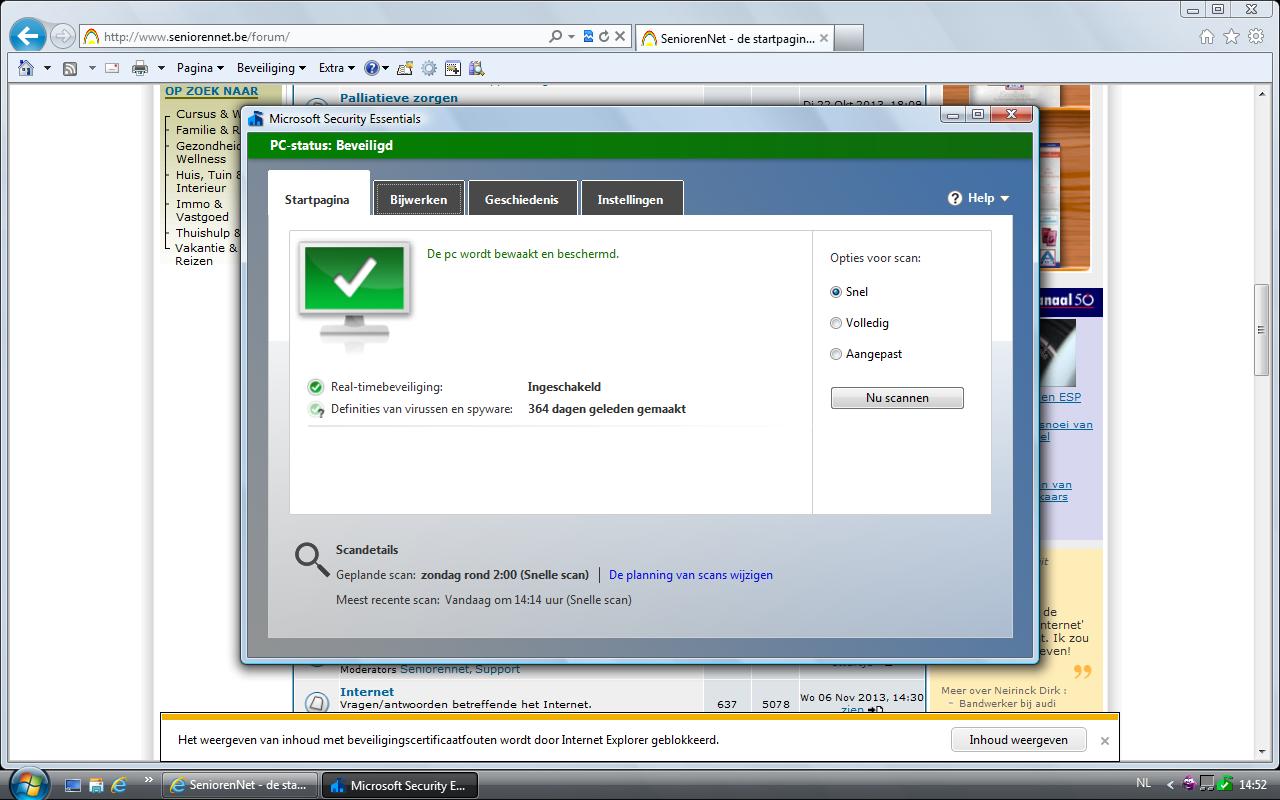The height and width of the screenshot is (800, 1280).
Task: Click the 'PC-status: Beveiligd' status text
Action: tap(331, 146)
